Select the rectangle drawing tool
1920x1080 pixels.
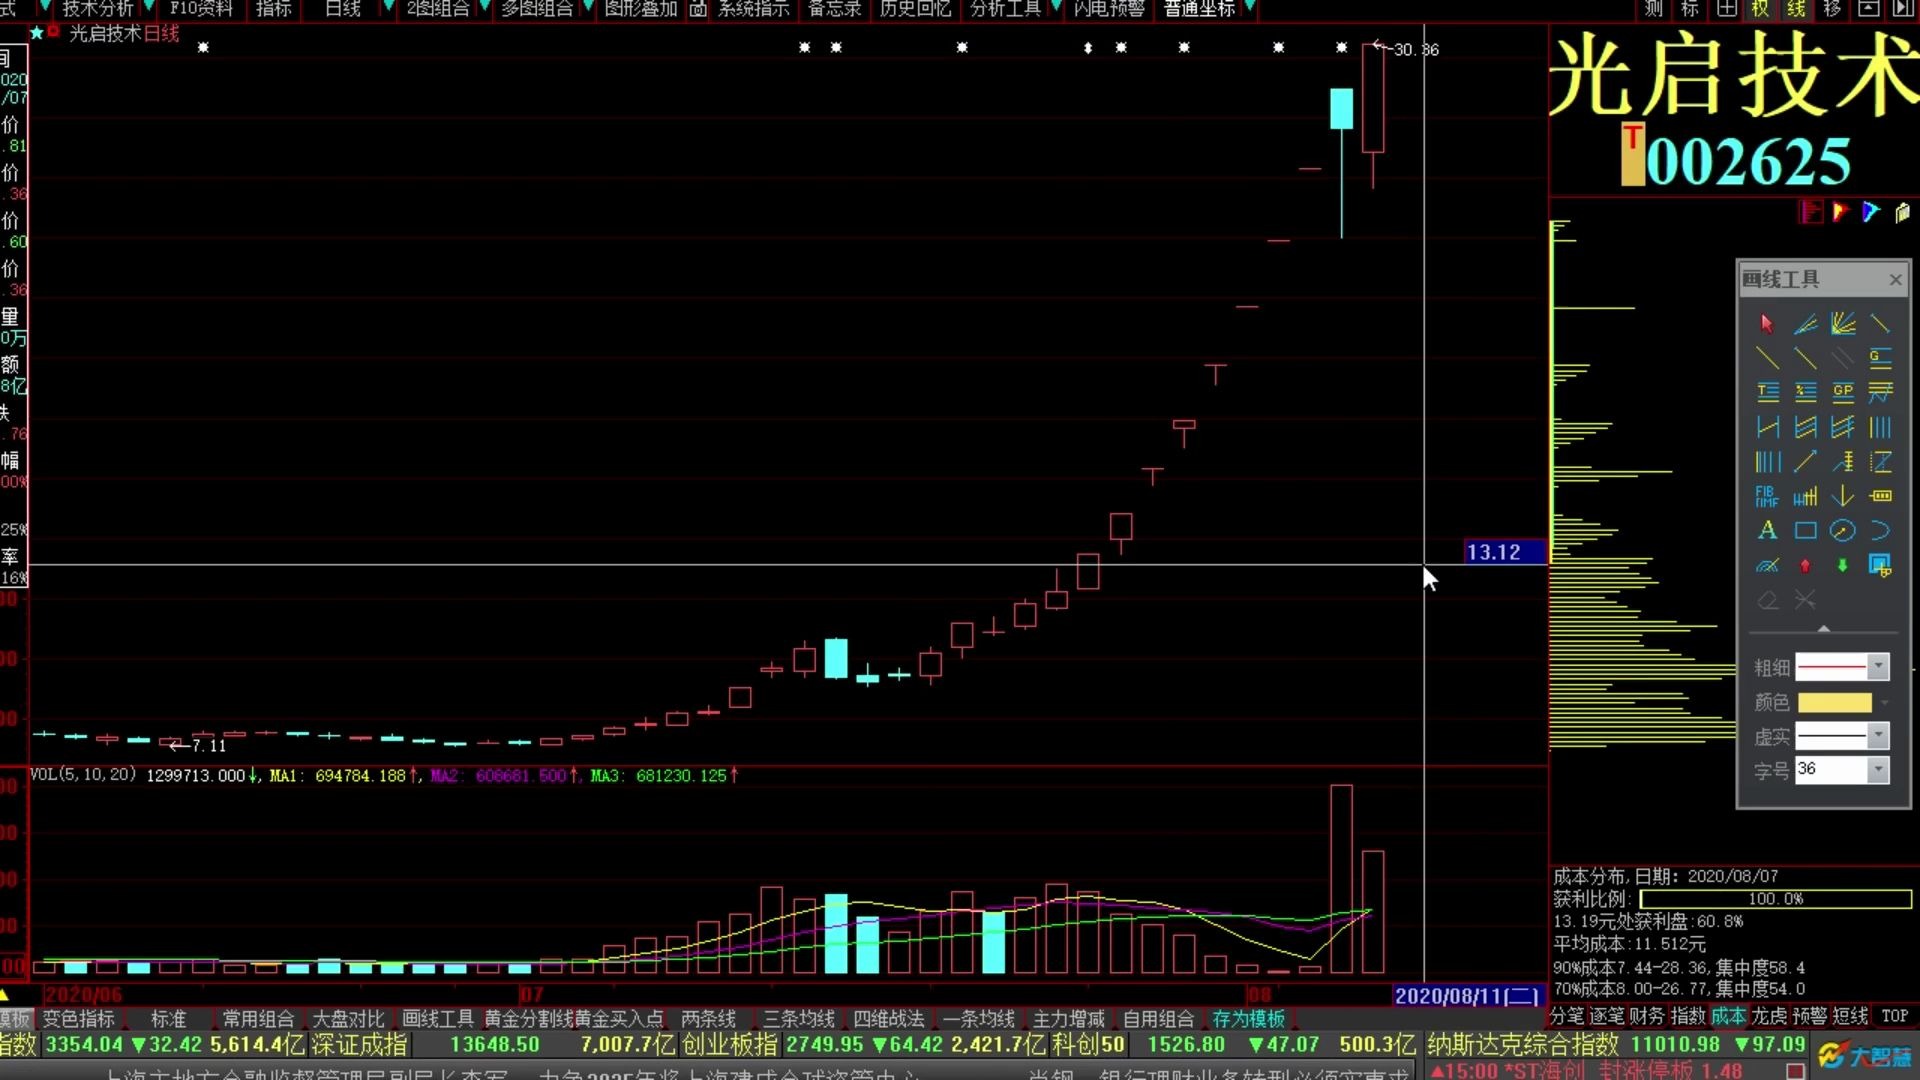tap(1805, 530)
